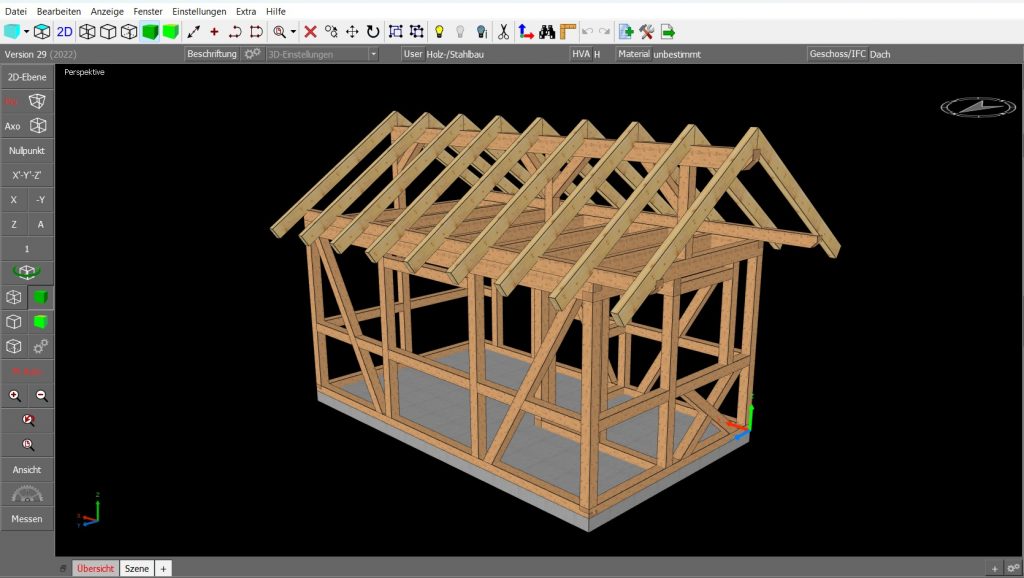Open the Bearbeiten menu
Screen dimensions: 1024x578
pyautogui.click(x=58, y=10)
